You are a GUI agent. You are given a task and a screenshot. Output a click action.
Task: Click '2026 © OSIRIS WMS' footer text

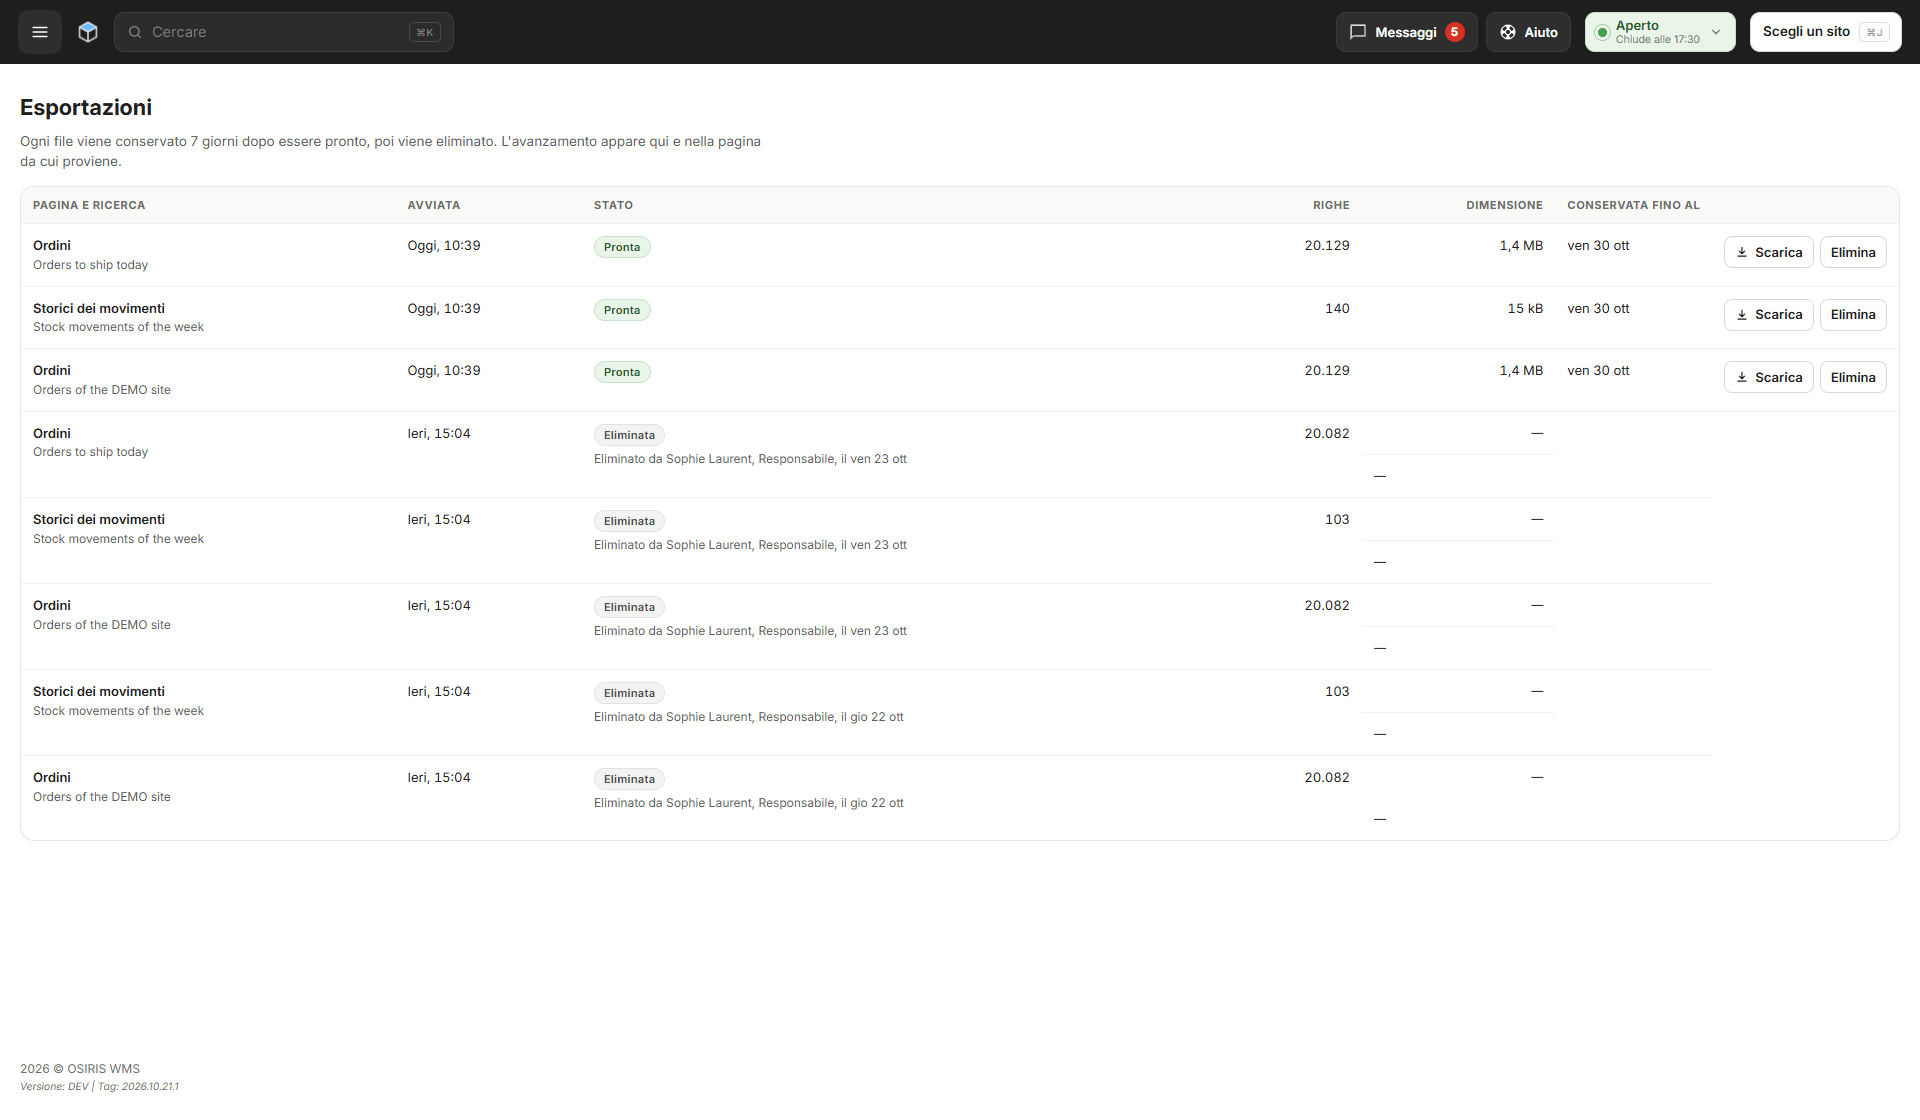(x=80, y=1069)
